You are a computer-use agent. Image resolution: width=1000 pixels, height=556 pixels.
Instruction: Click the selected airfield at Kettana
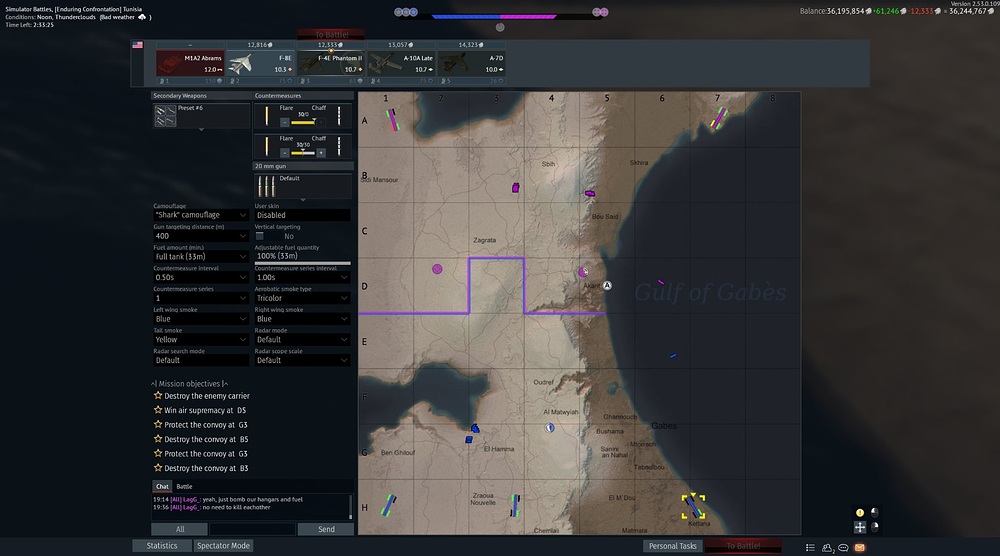coord(693,506)
